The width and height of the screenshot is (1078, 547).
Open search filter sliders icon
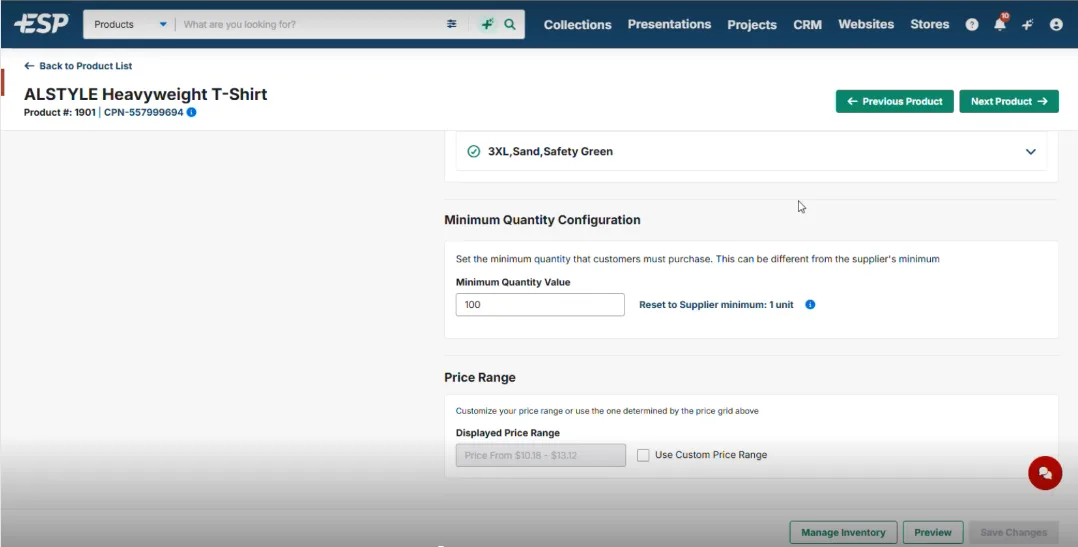pyautogui.click(x=452, y=24)
